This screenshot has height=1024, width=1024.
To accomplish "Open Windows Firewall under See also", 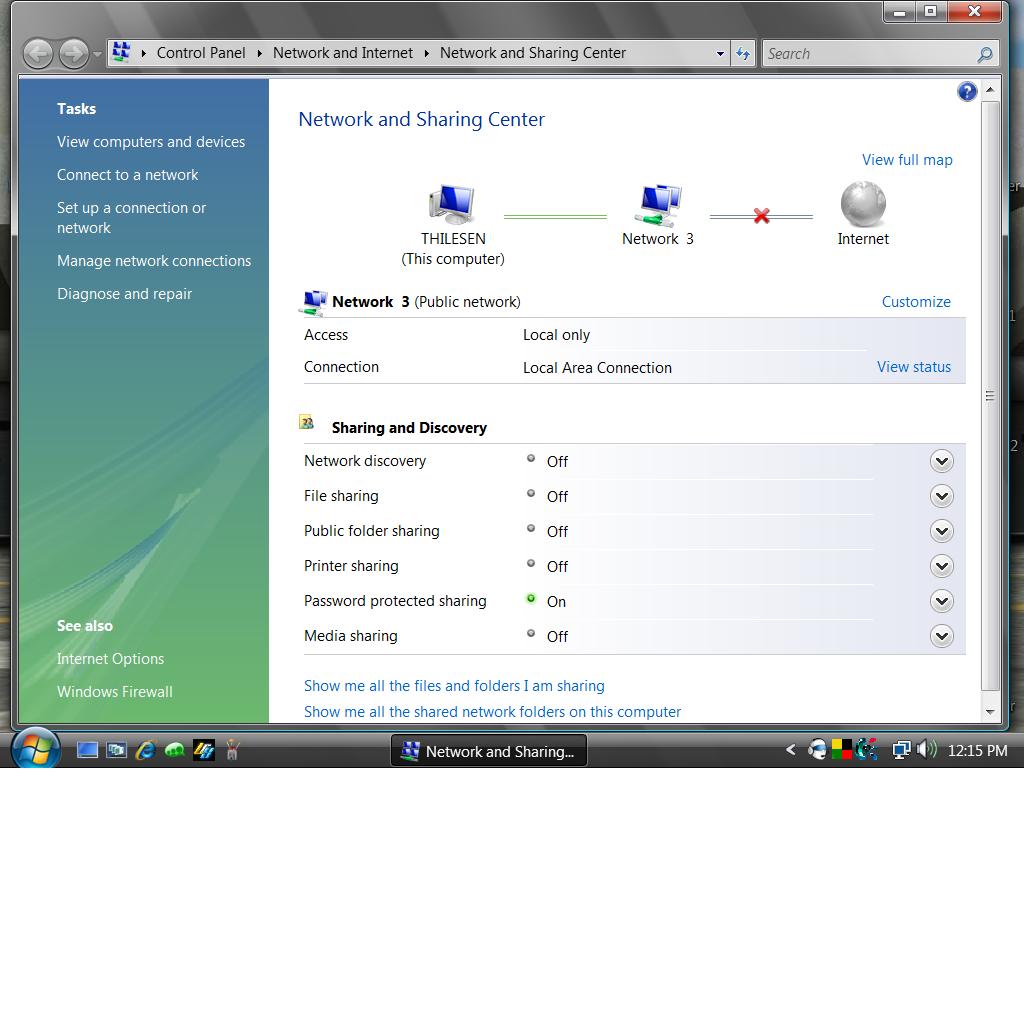I will pyautogui.click(x=114, y=692).
